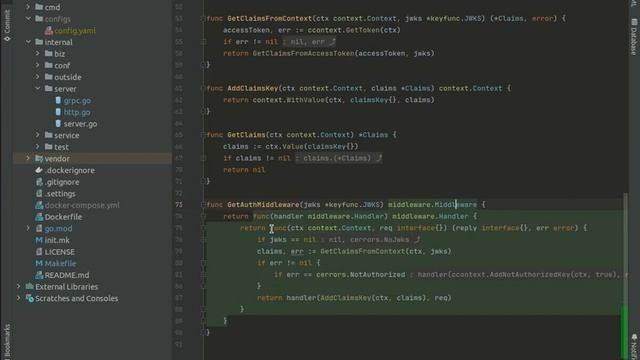Click the Makefile M icon
The height and width of the screenshot is (360, 640).
tap(39, 263)
